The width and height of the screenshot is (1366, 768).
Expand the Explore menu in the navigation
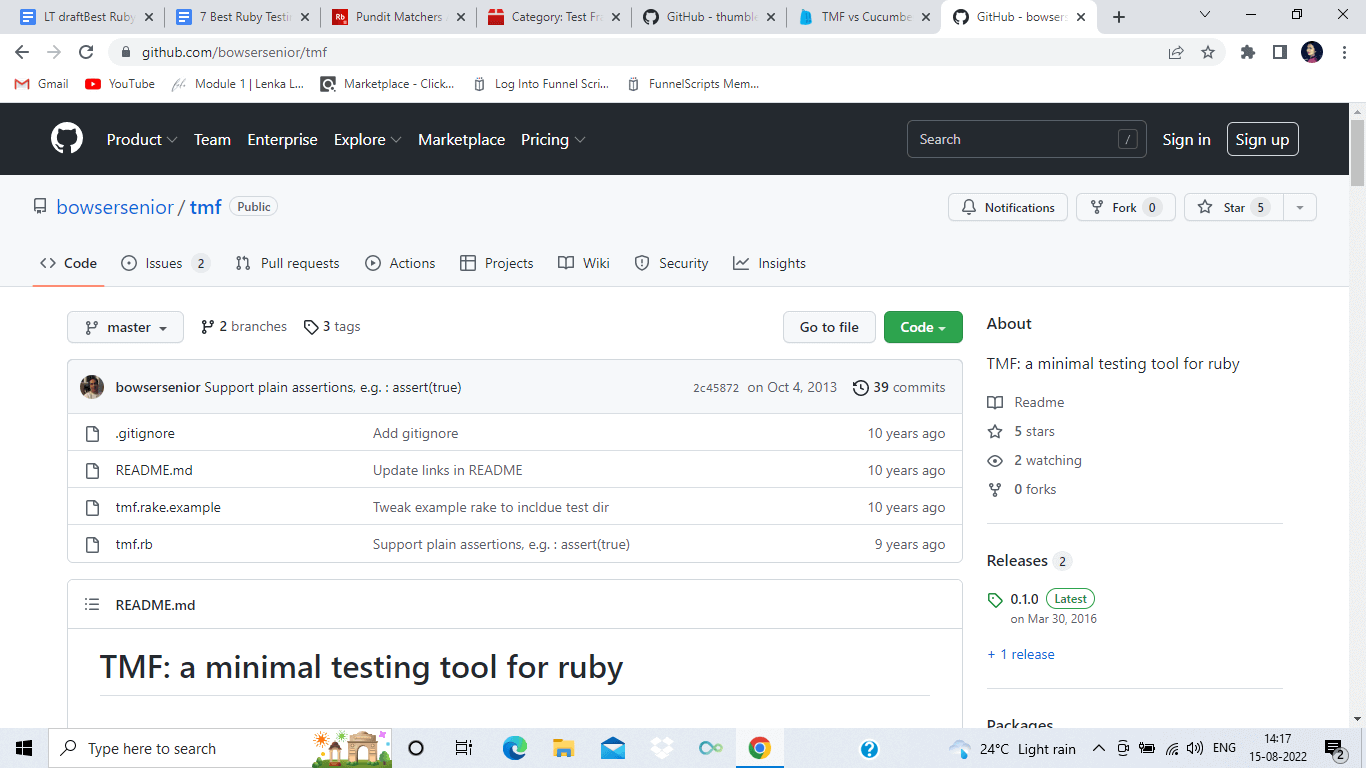coord(367,140)
